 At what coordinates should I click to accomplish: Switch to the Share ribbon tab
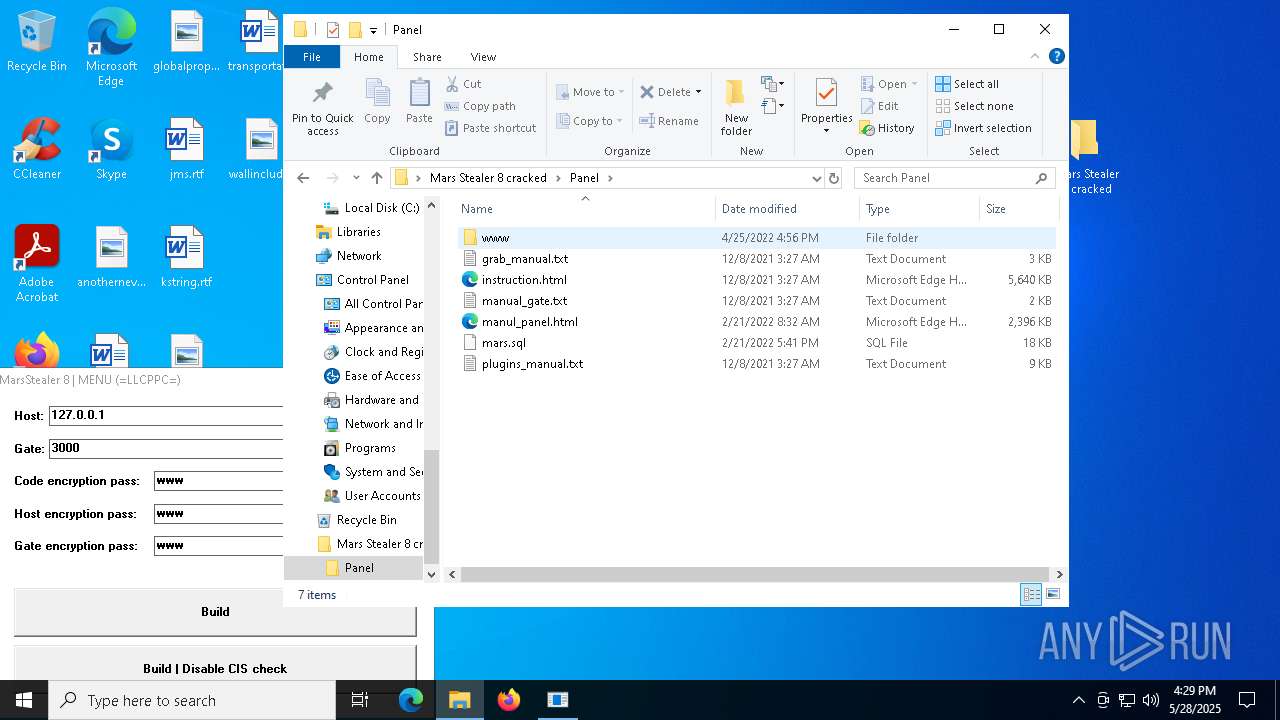click(x=427, y=57)
